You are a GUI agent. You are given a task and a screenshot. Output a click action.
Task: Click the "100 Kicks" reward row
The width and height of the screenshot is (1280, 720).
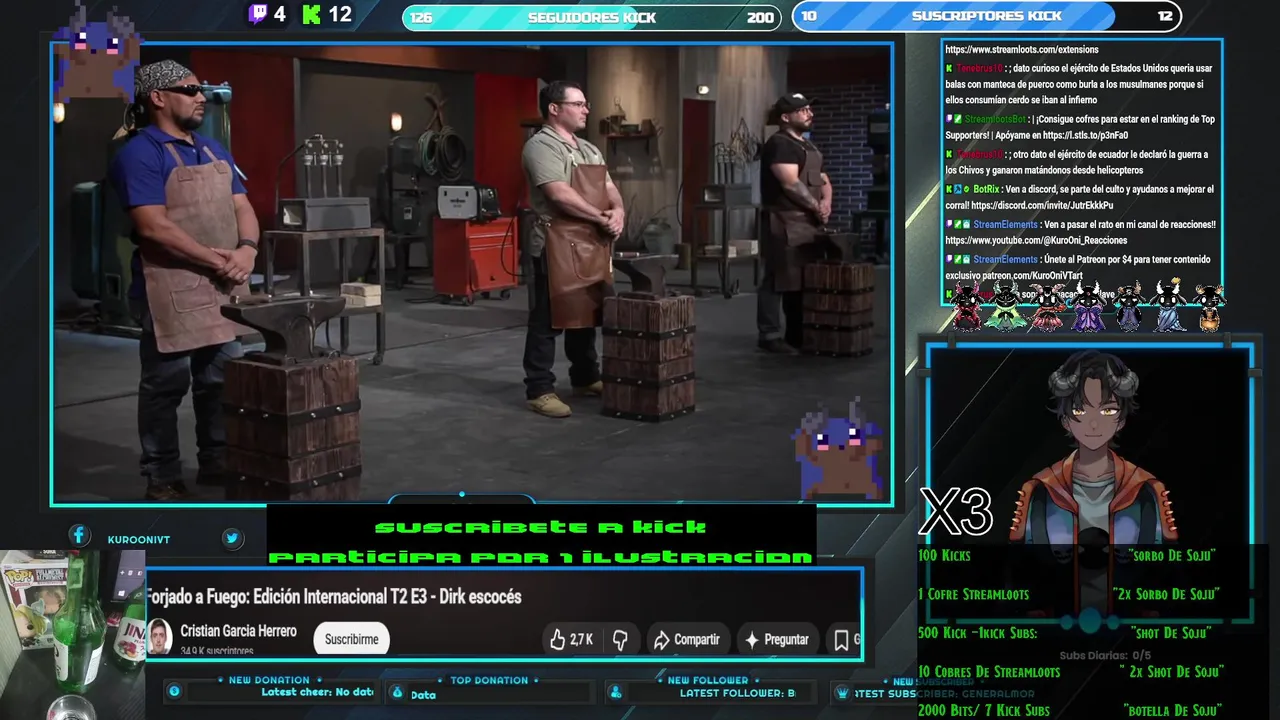click(1069, 555)
